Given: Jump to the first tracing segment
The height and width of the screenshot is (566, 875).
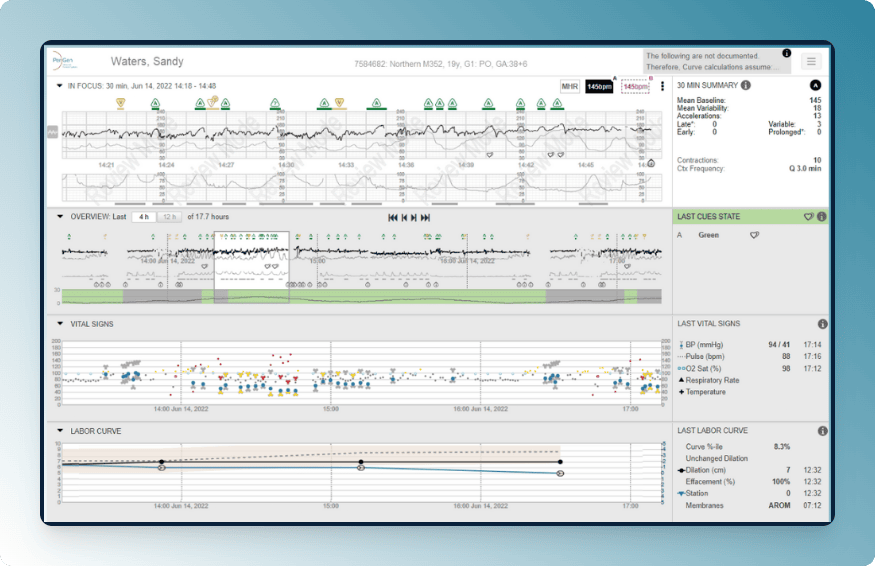Looking at the screenshot, I should pos(392,217).
